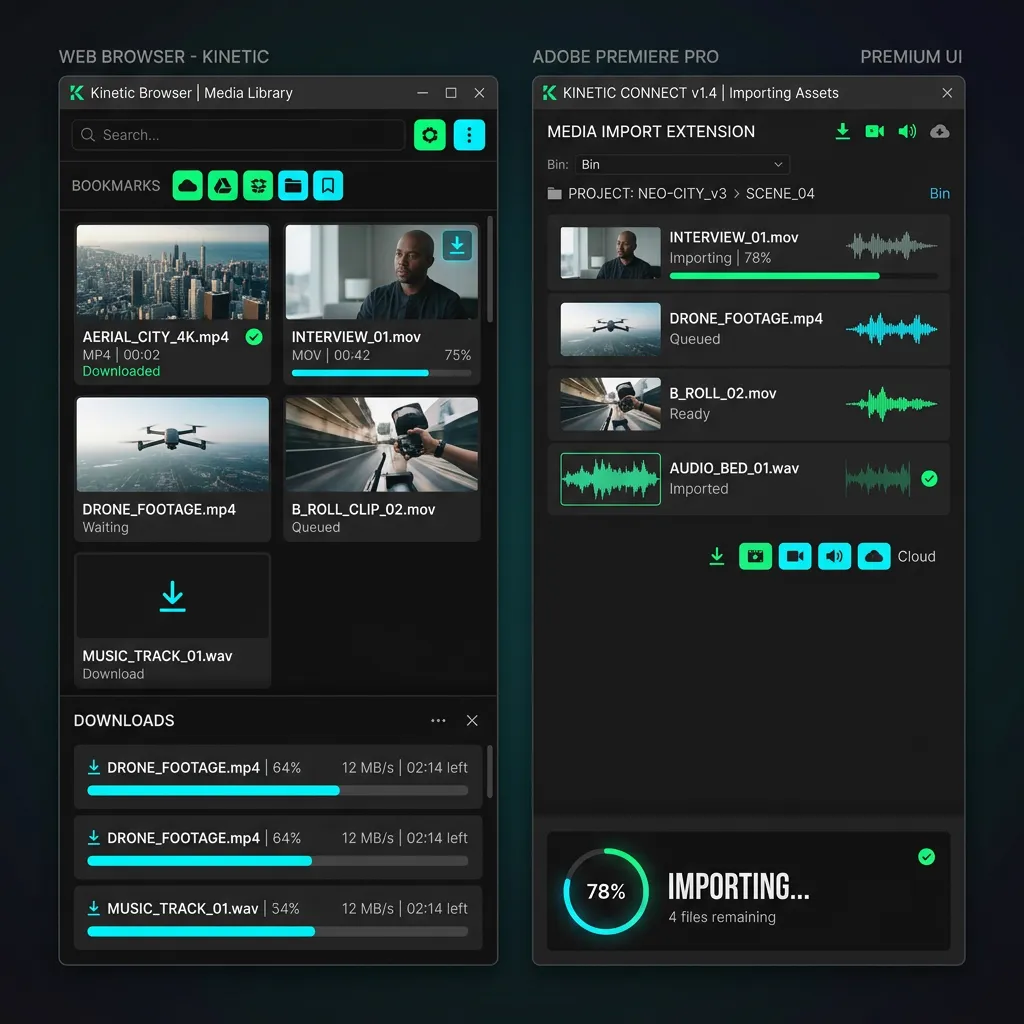
Task: Click 'Waiting' under DRONE_FOOTAGE.mp4
Action: coord(105,527)
